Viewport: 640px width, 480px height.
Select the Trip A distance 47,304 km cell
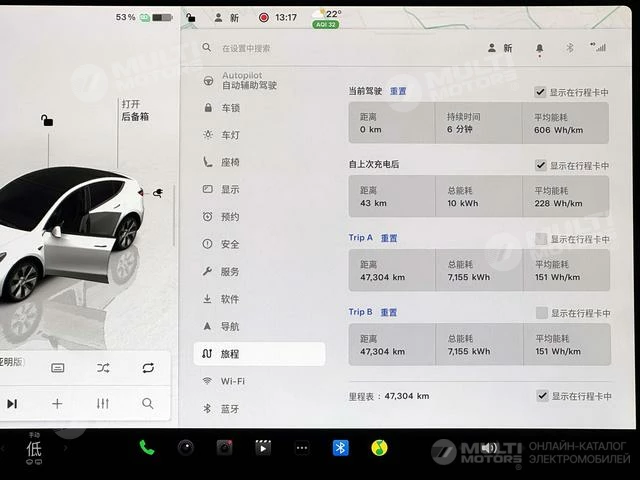coord(392,270)
